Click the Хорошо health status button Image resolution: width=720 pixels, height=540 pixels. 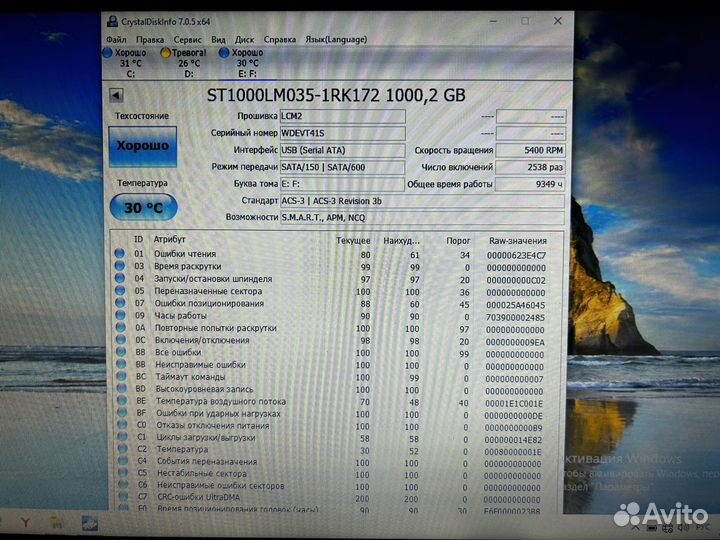[x=143, y=146]
